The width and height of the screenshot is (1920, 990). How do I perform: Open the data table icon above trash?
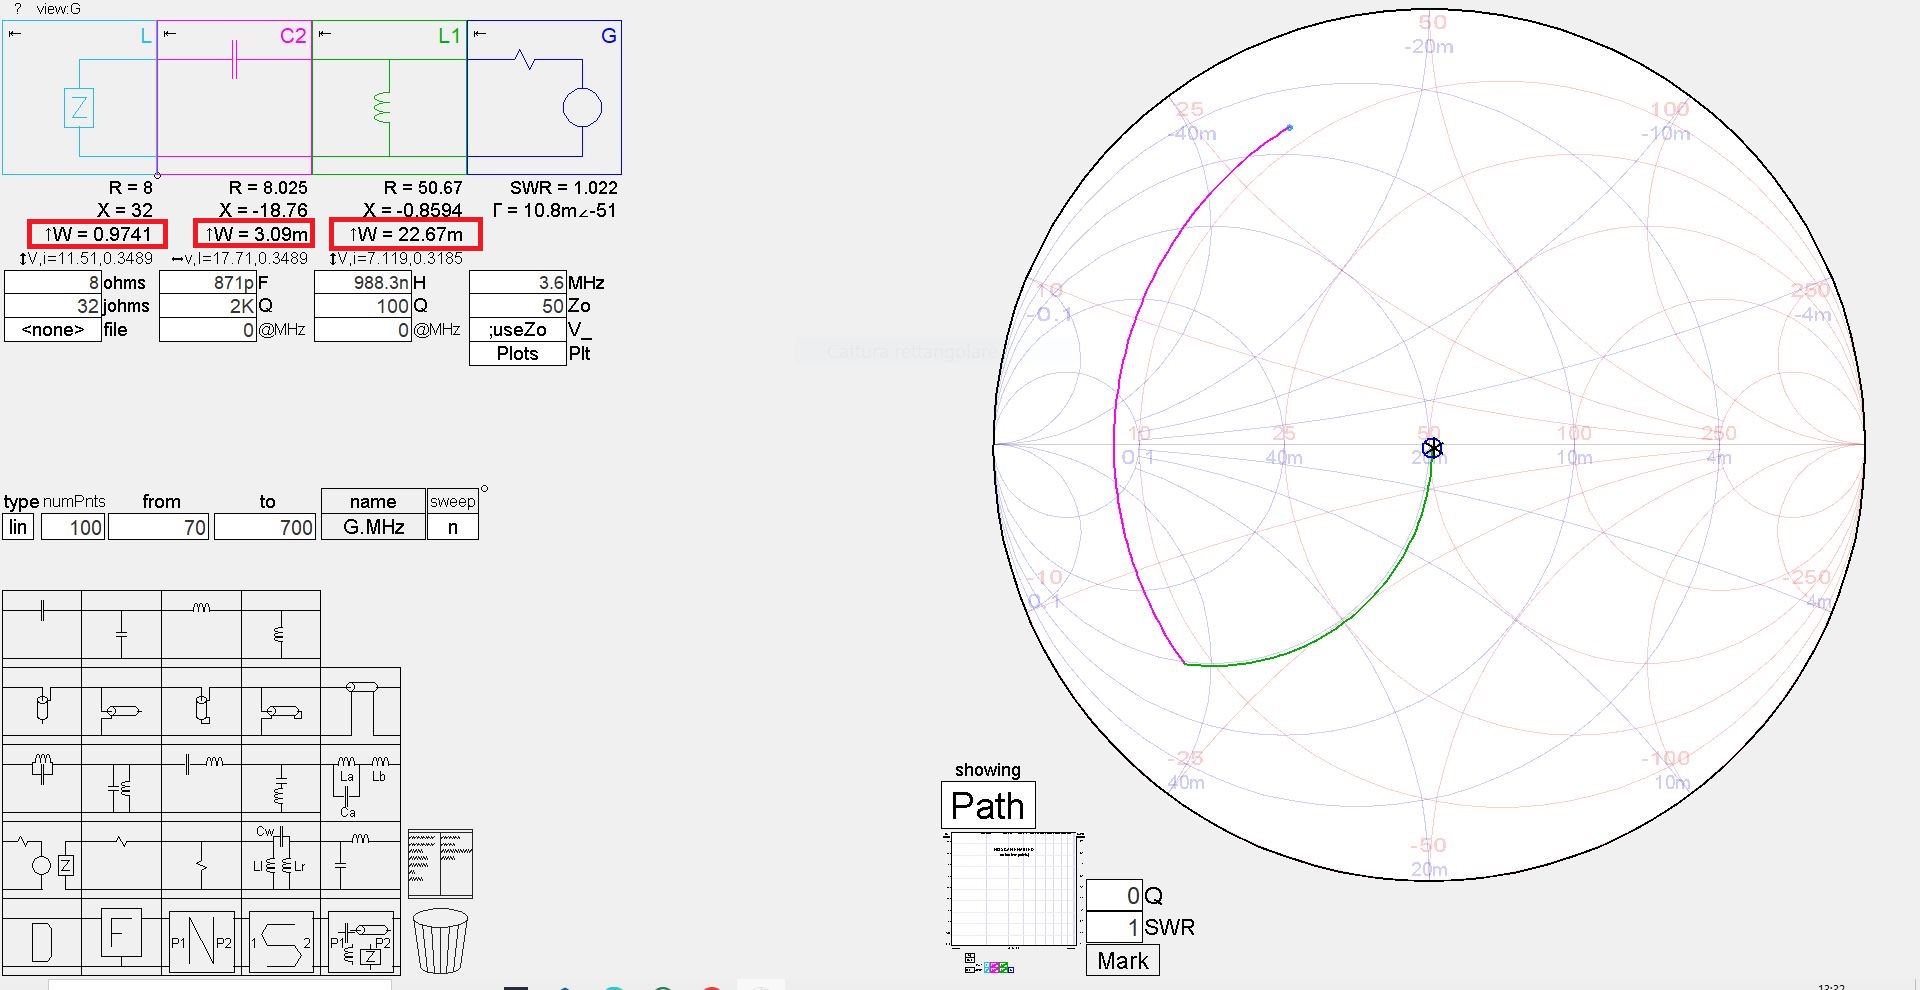click(x=440, y=863)
